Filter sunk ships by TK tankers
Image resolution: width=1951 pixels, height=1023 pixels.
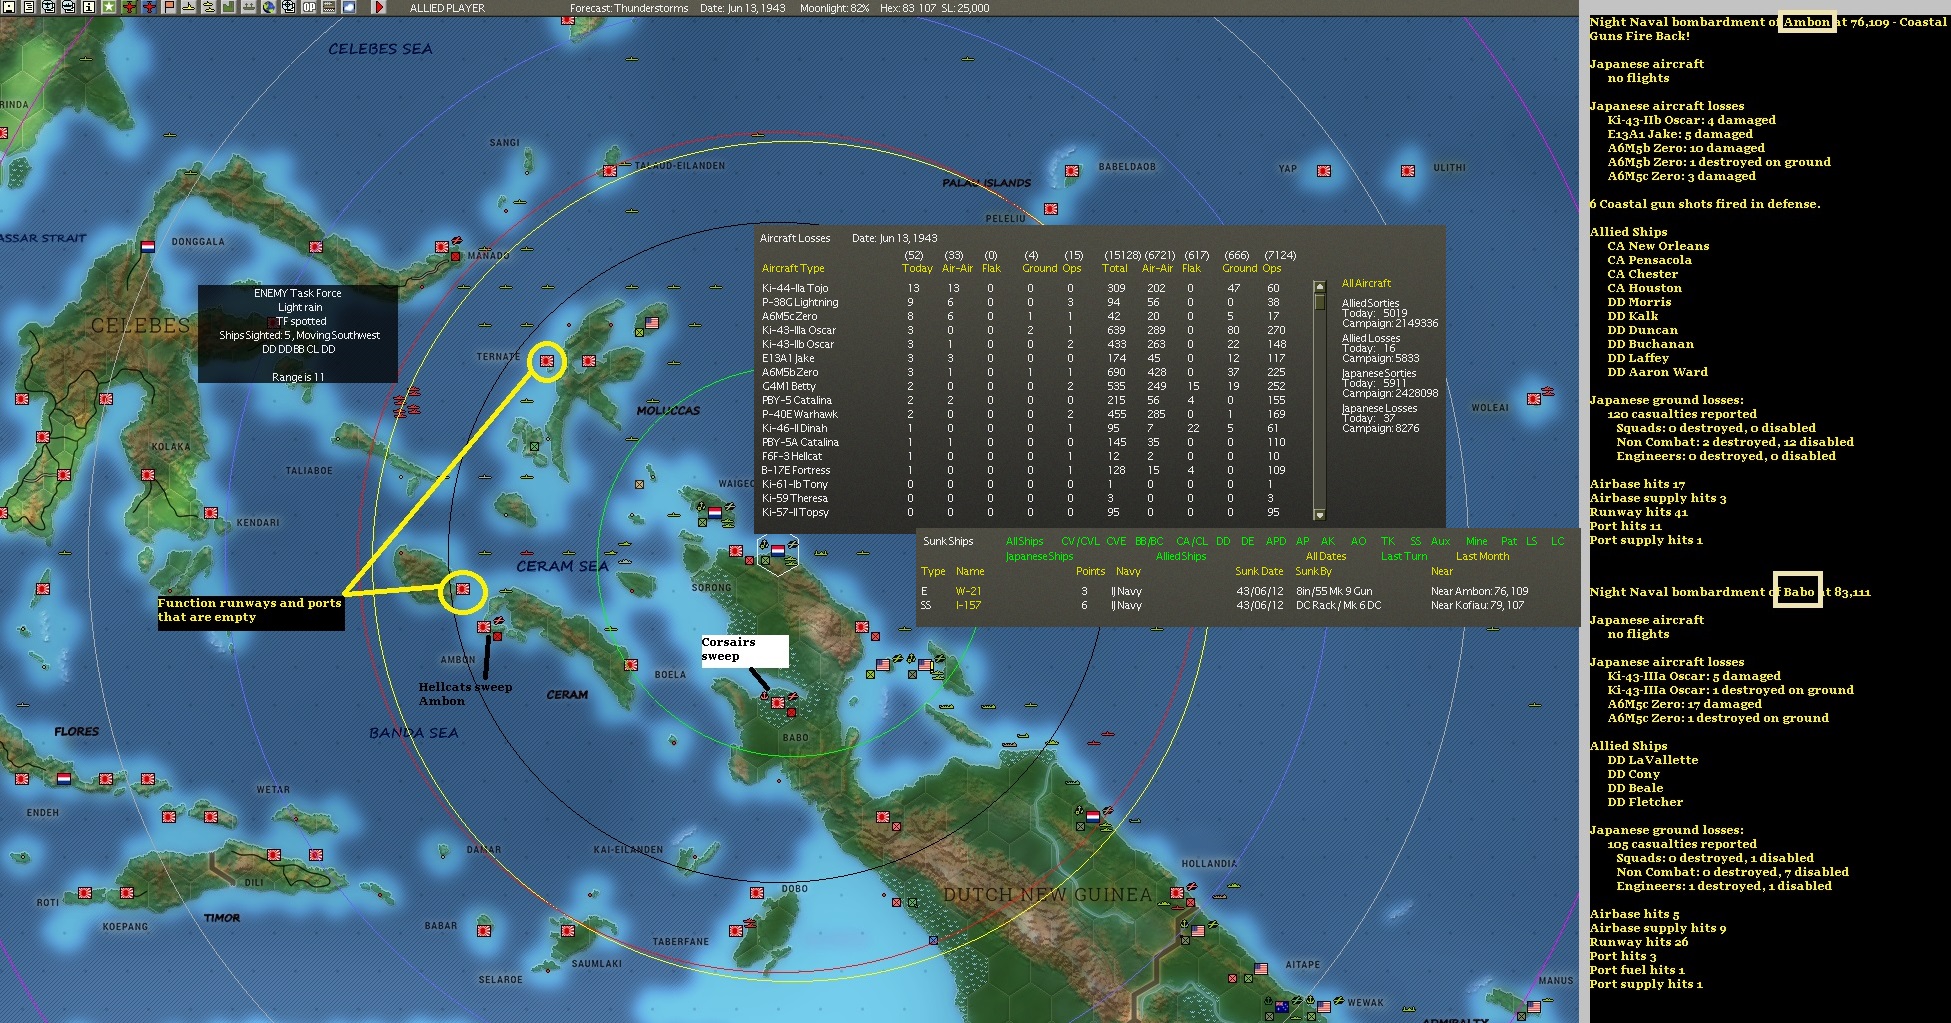click(x=1388, y=541)
